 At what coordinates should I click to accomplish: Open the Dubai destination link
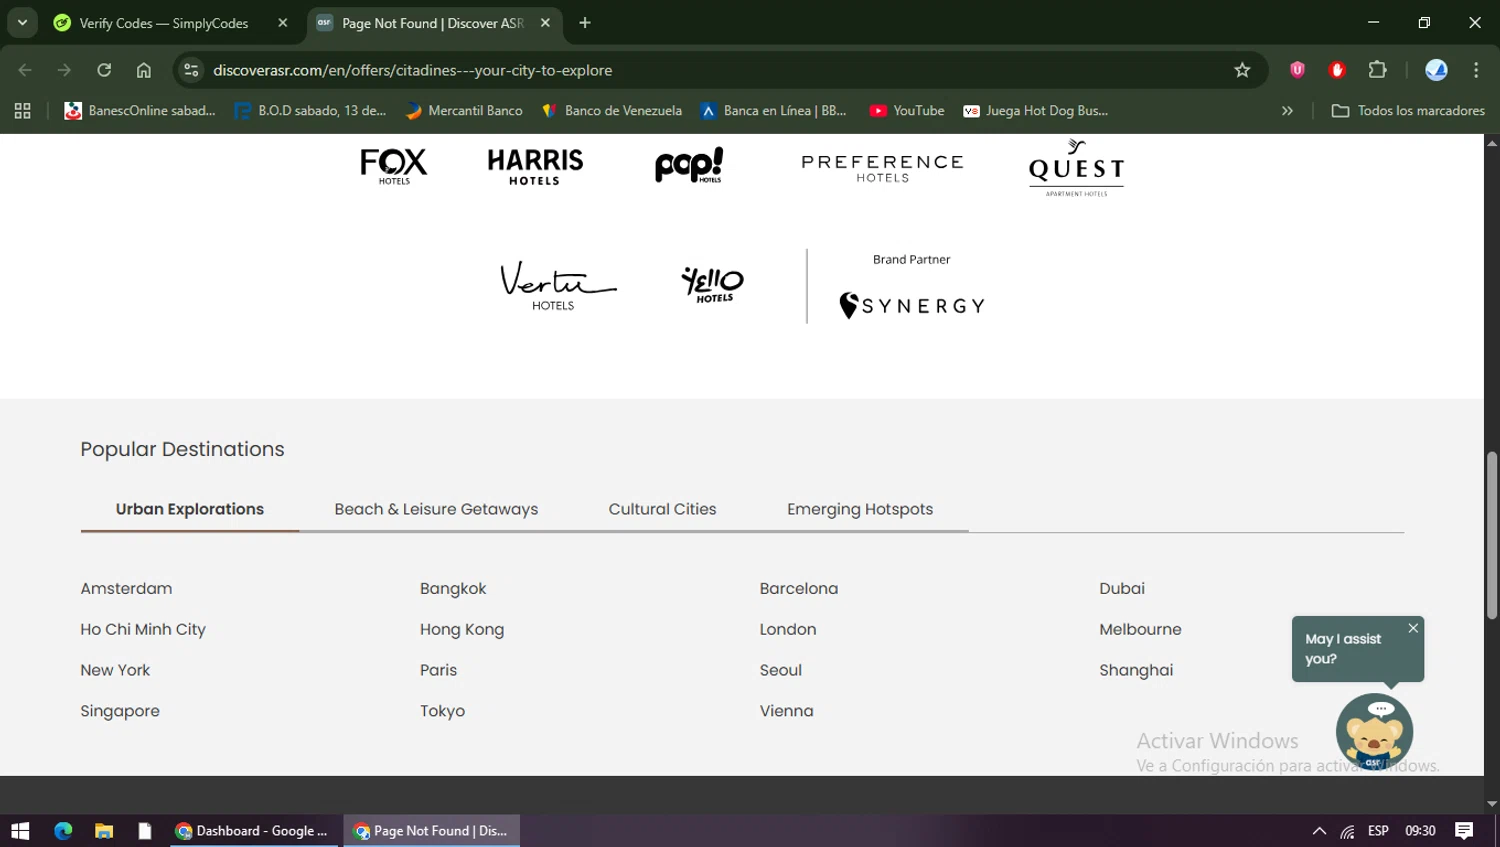click(x=1122, y=589)
